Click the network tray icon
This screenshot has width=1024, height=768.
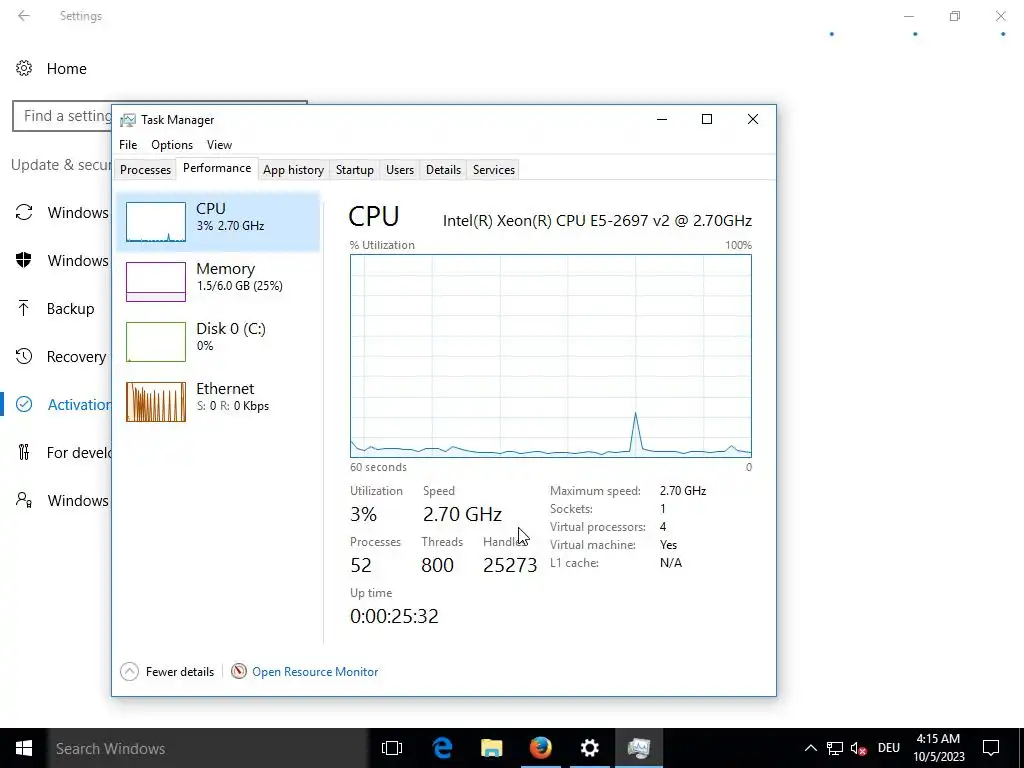click(x=835, y=748)
